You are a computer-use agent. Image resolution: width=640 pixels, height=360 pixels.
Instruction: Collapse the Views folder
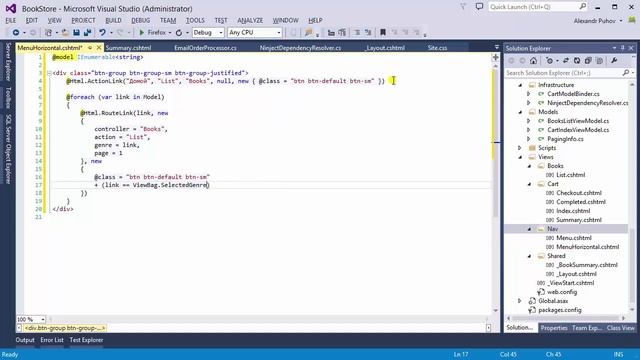(520, 157)
